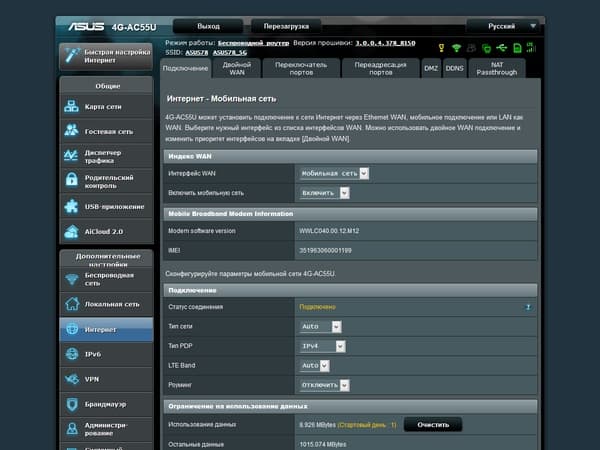The height and width of the screenshot is (450, 600).
Task: Open Карта сети (network map) icon
Action: coord(72,107)
